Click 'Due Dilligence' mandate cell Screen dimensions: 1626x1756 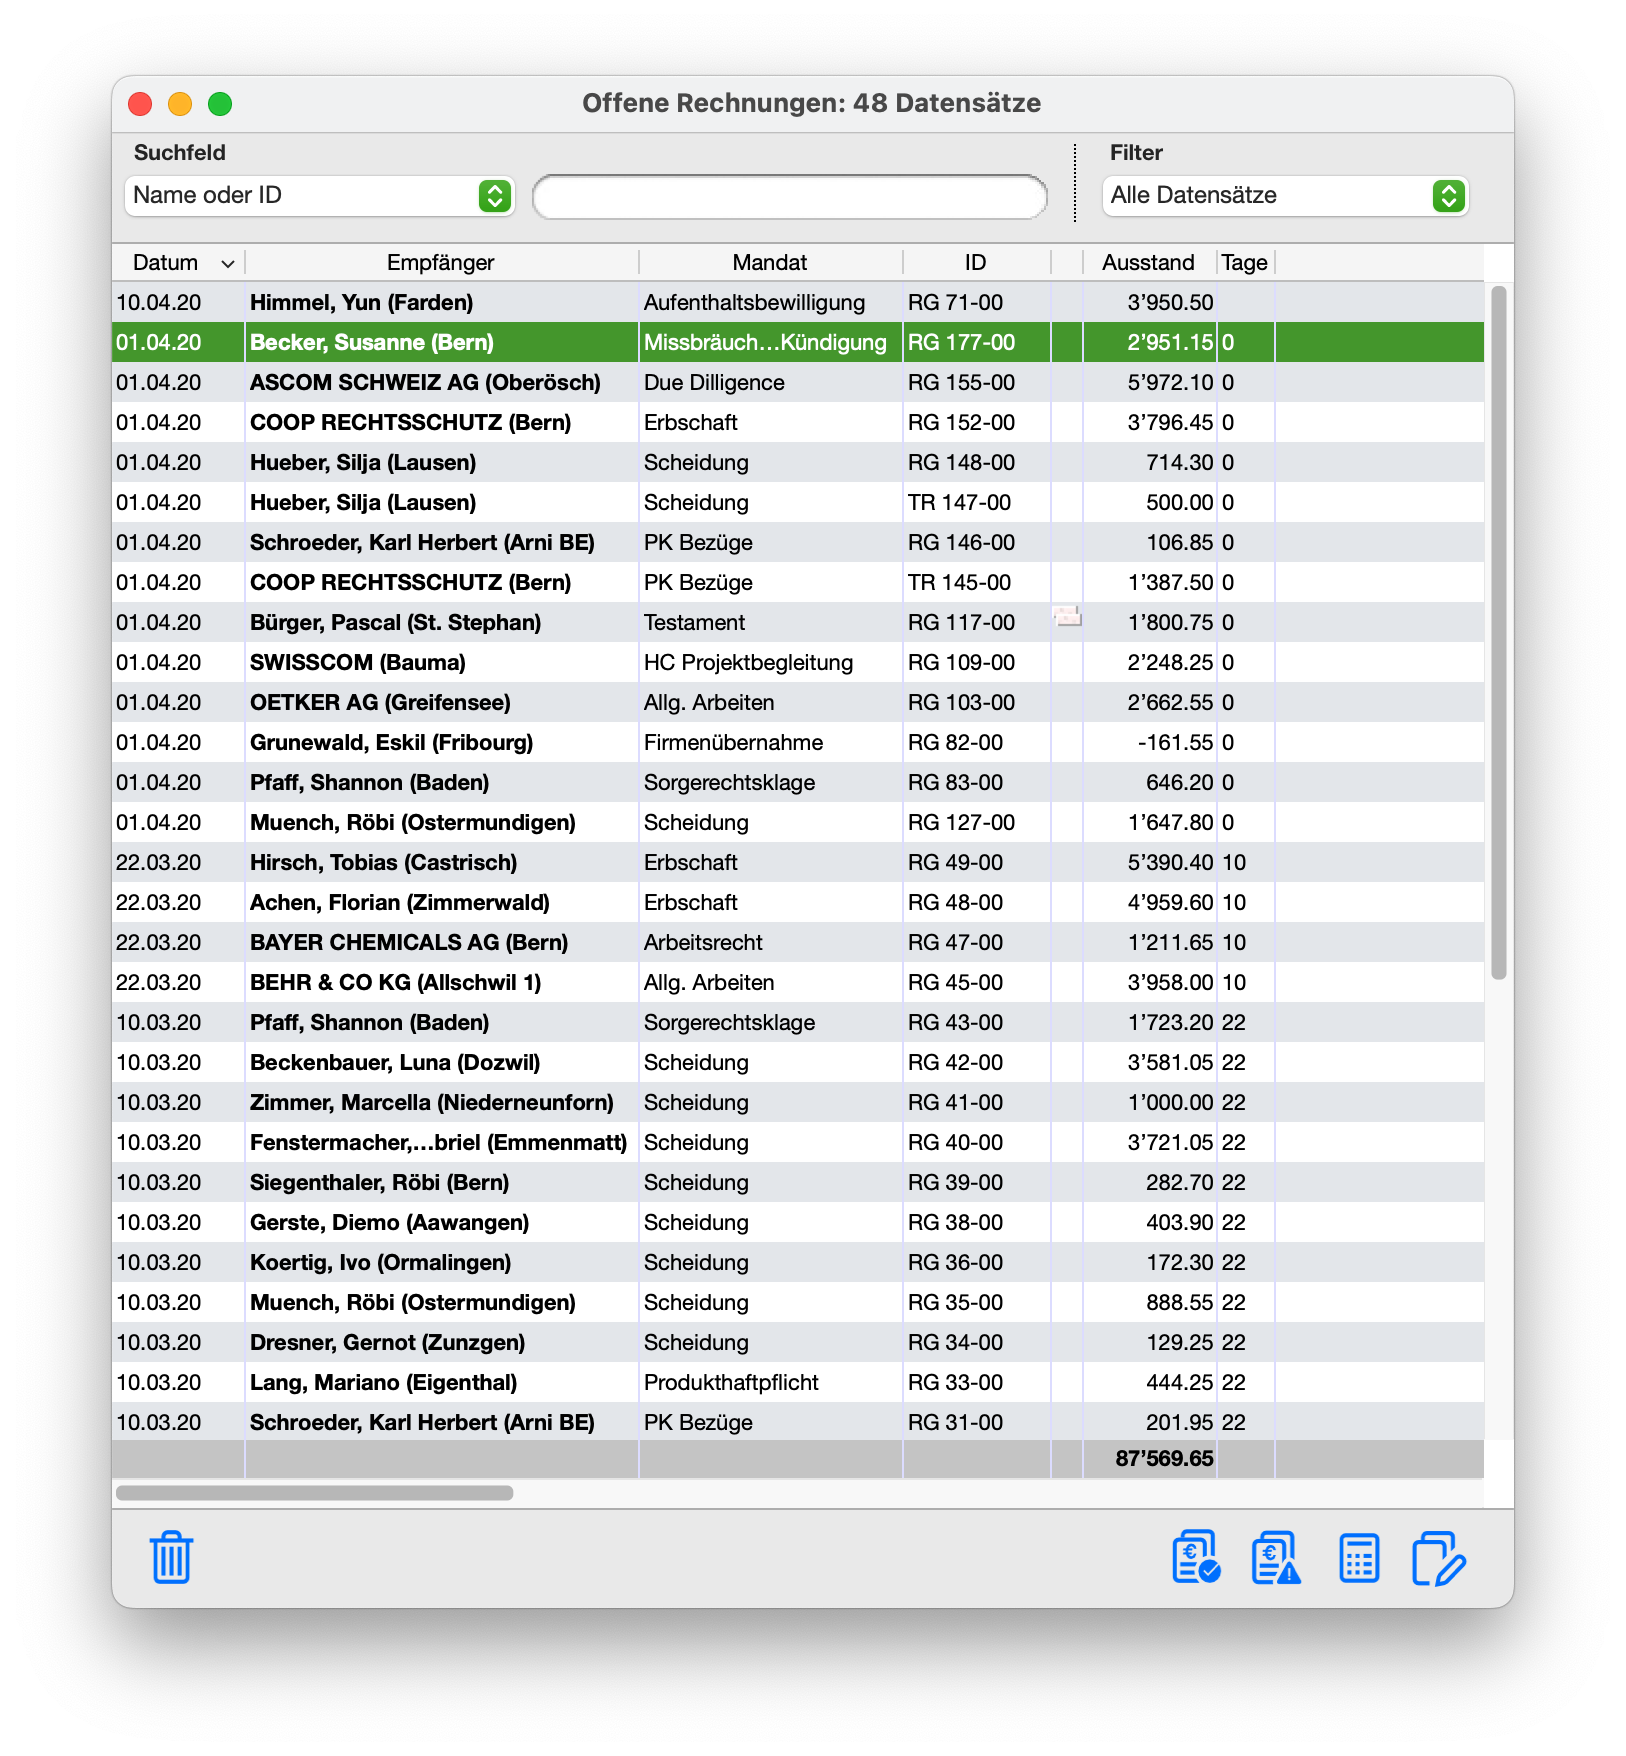[714, 382]
